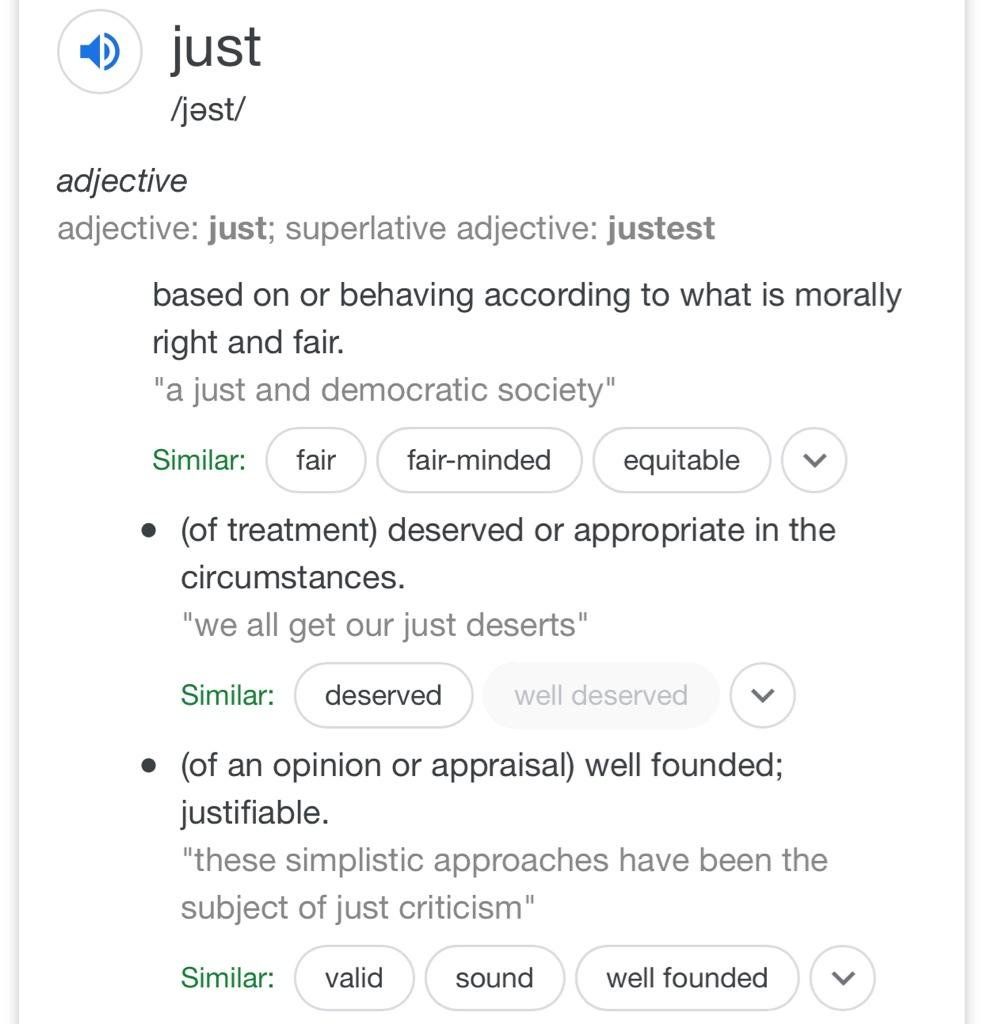Screen dimensions: 984x1024
Task: Expand more synonyms after 'equitable'
Action: (x=814, y=460)
